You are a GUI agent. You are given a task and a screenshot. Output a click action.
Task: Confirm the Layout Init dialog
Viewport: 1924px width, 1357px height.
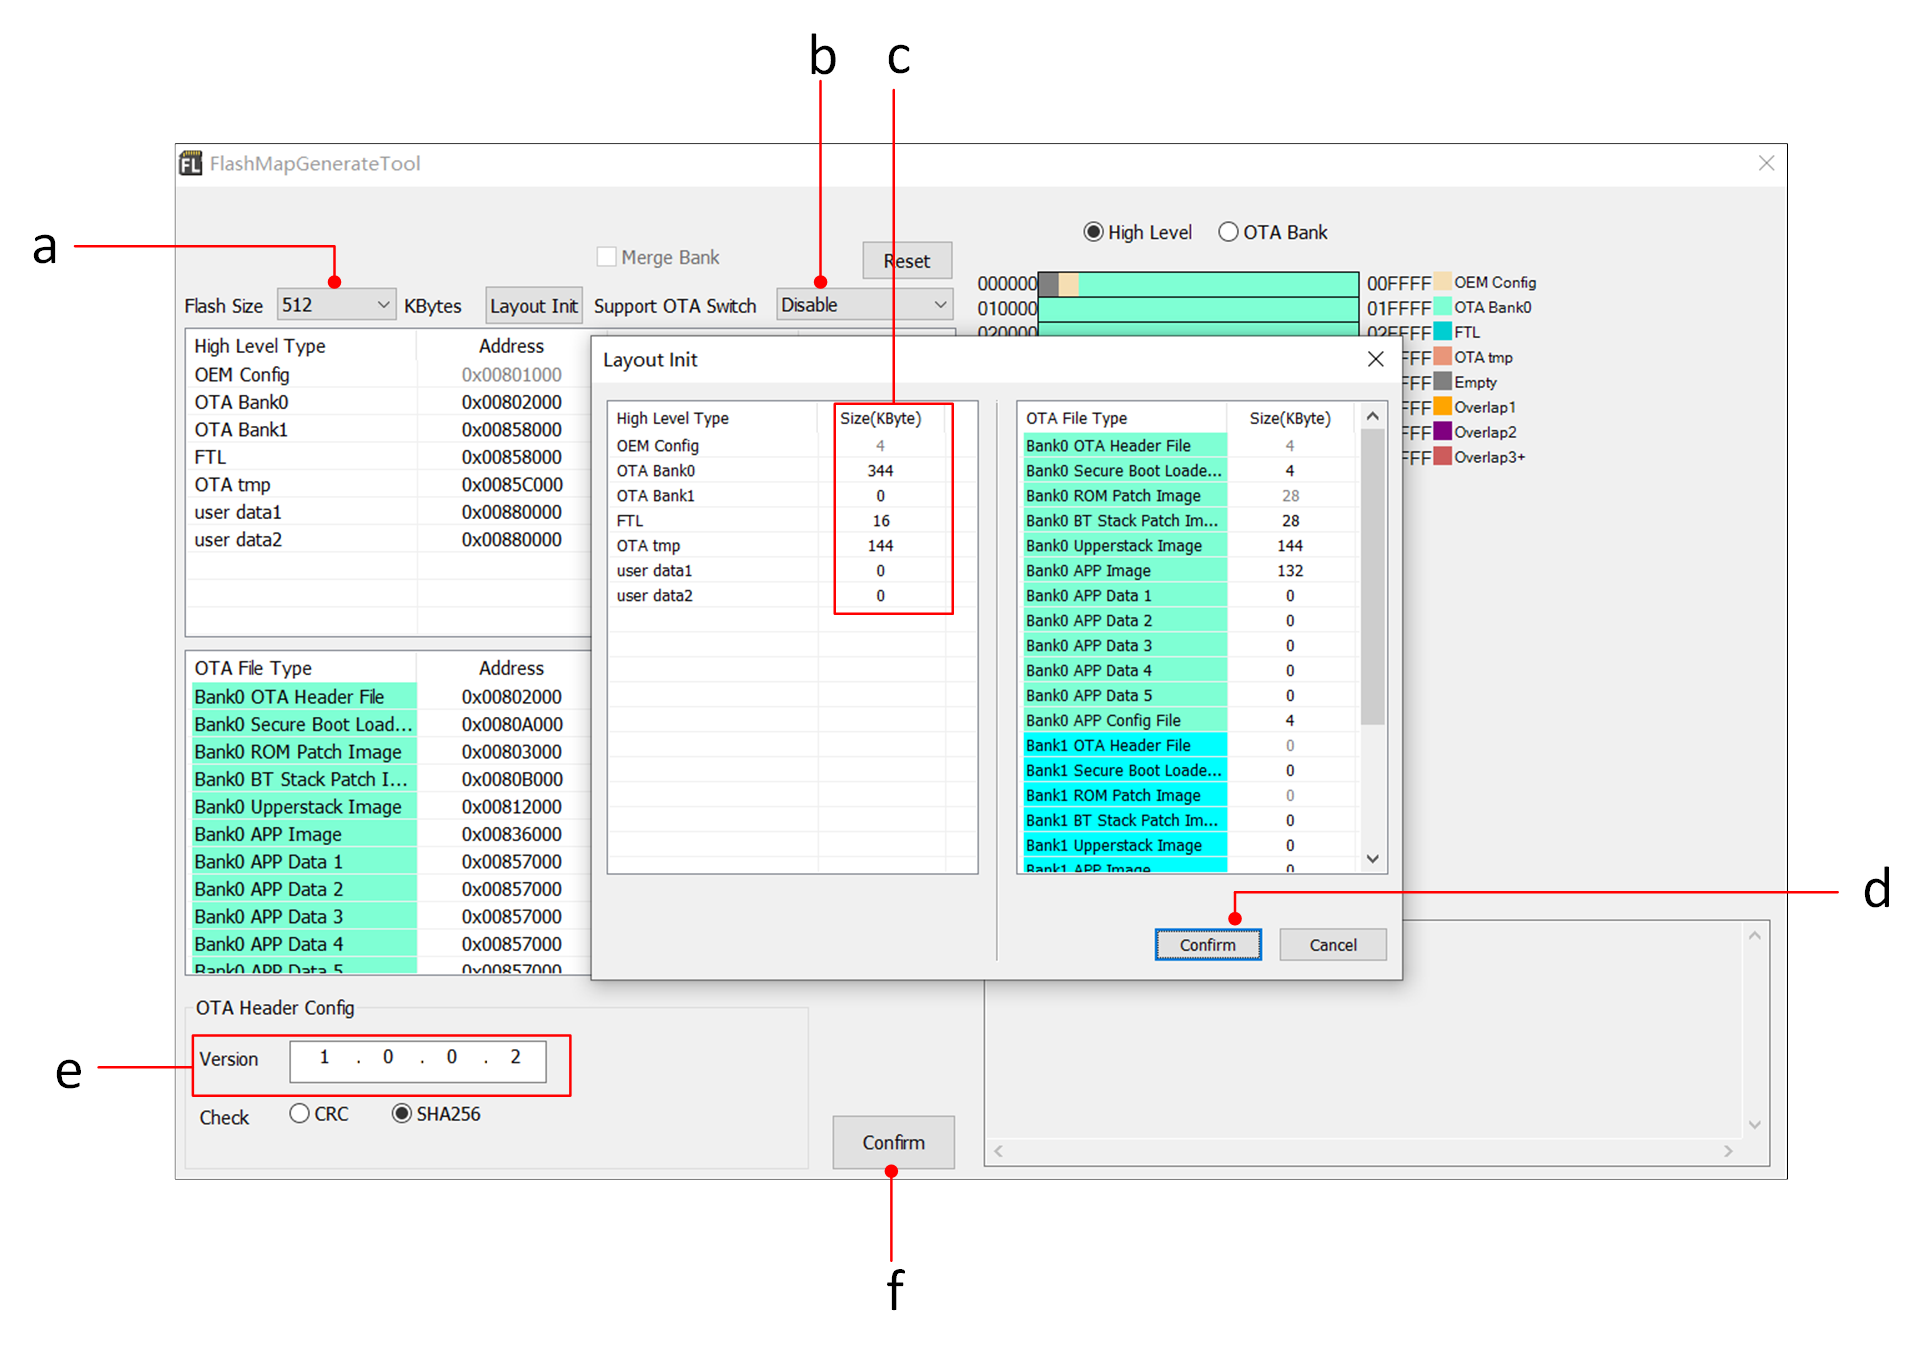tap(1207, 945)
